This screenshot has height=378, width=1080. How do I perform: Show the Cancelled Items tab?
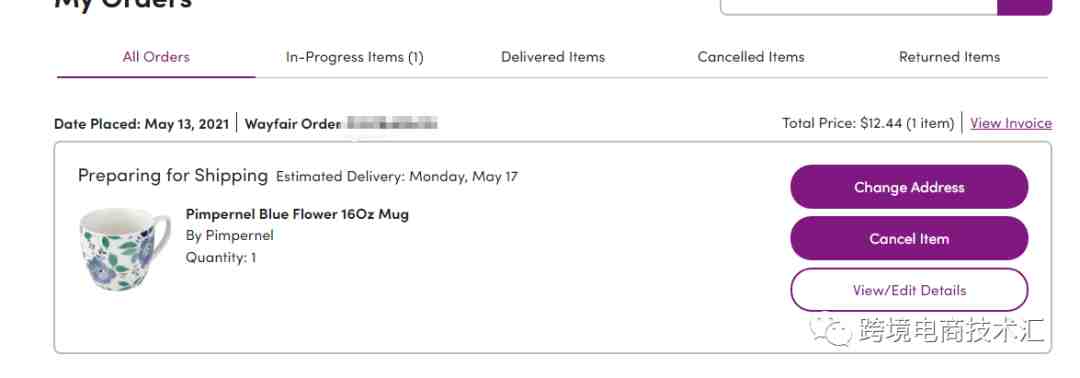(x=751, y=57)
